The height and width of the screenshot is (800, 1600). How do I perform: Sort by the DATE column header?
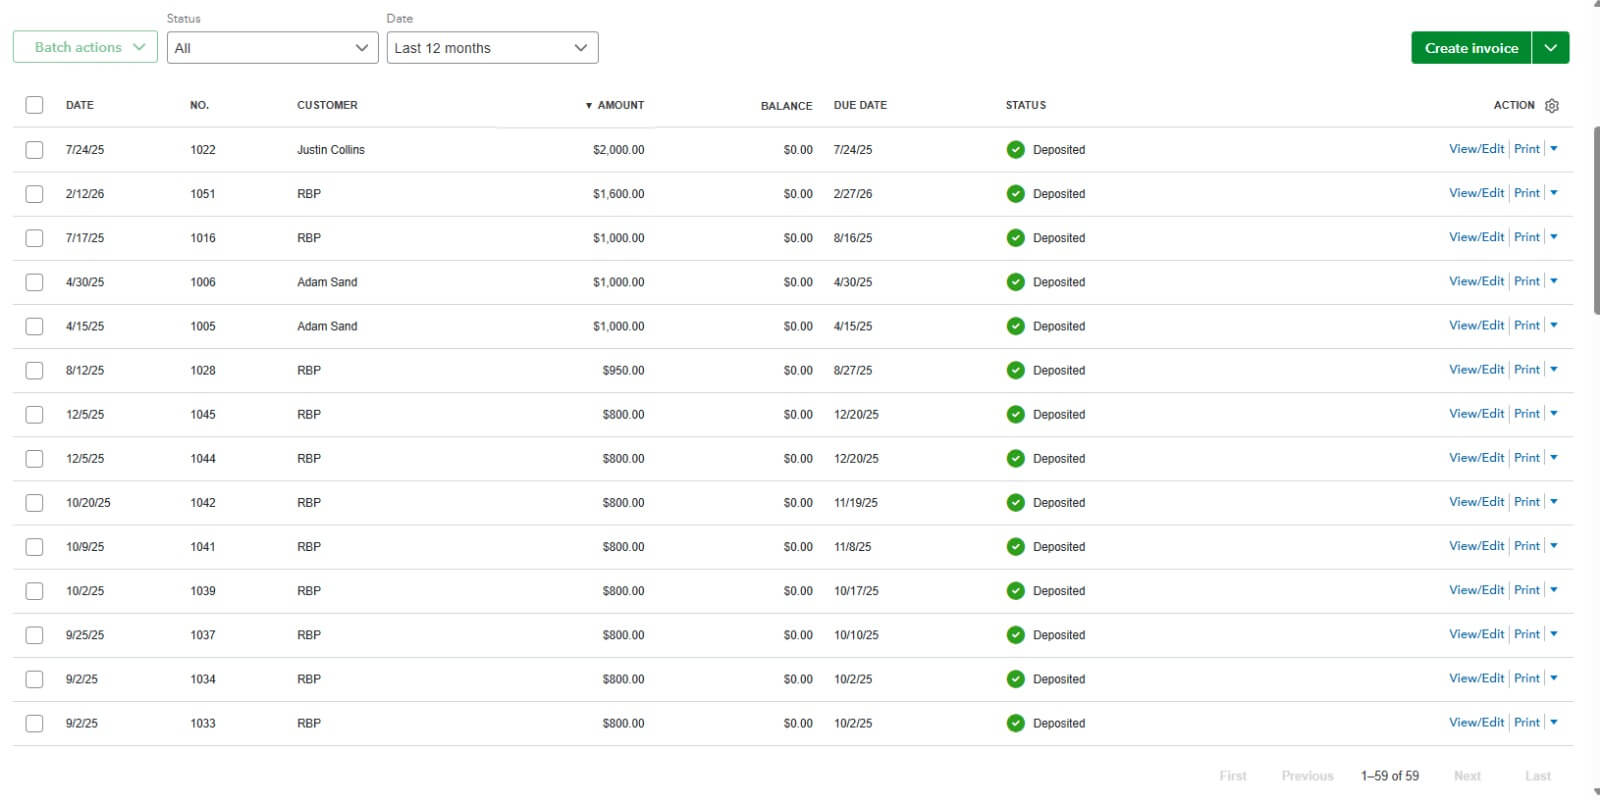point(79,105)
